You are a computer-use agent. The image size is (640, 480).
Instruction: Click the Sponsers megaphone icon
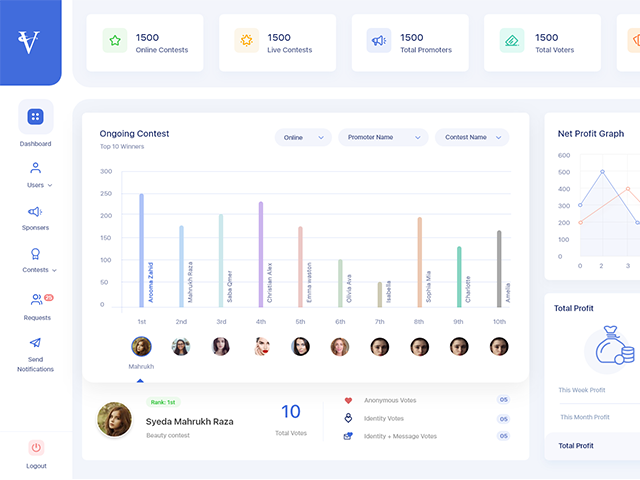click(x=35, y=211)
